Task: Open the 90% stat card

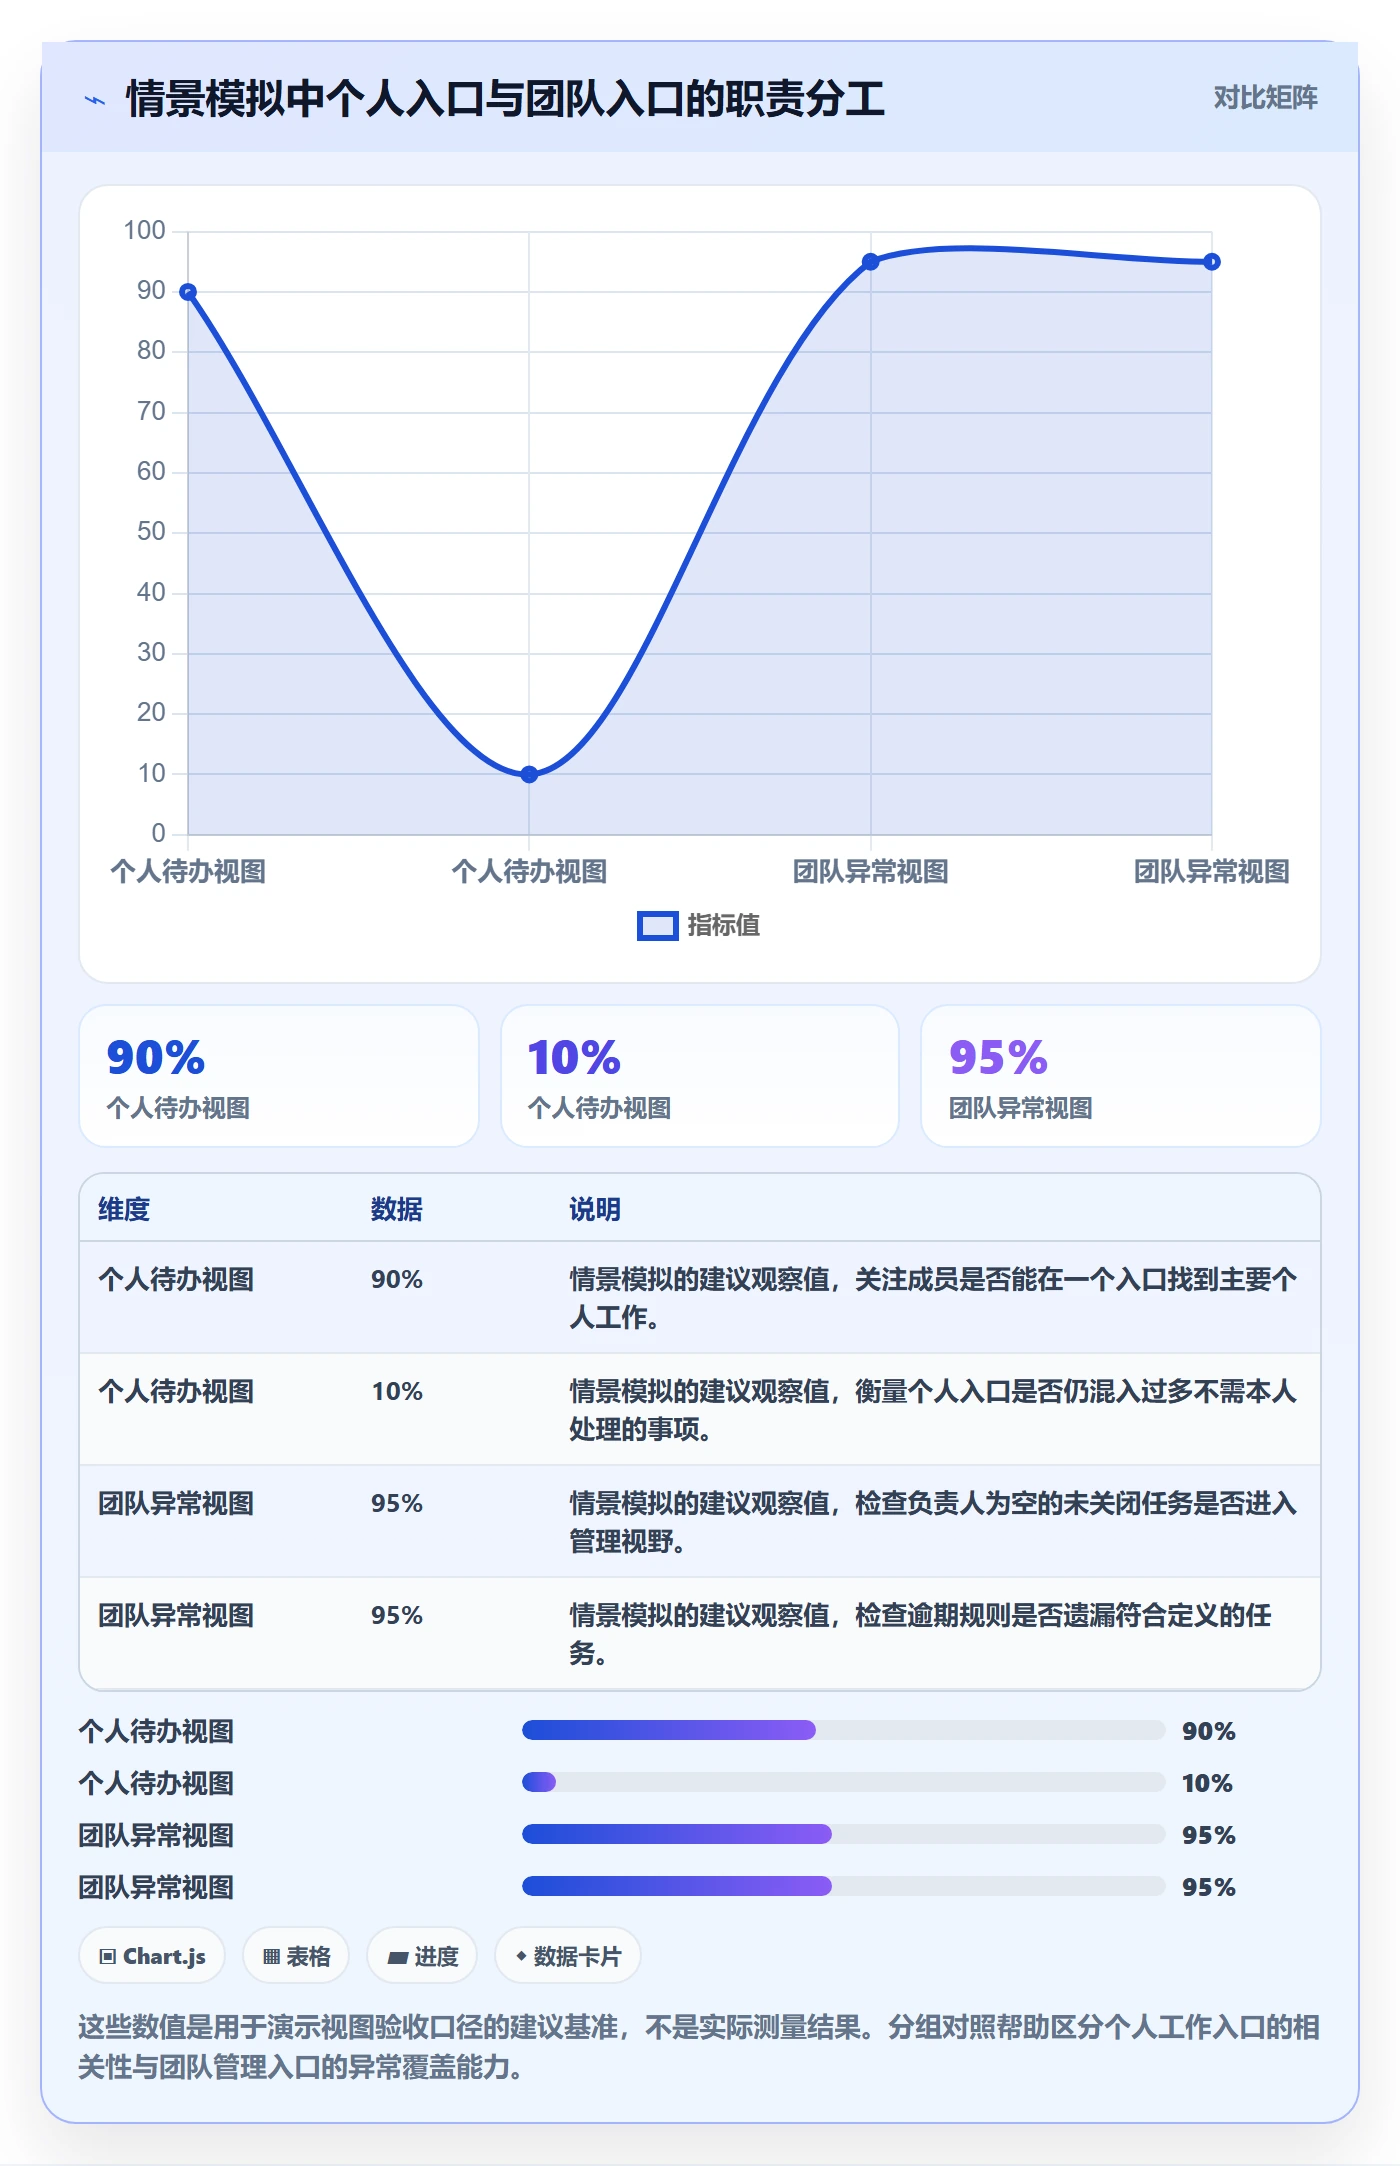Action: click(279, 1076)
